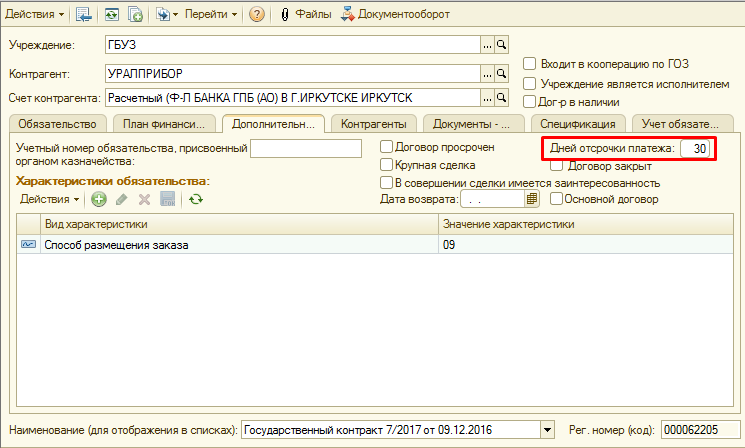Refresh the characteristics list
The height and width of the screenshot is (448, 745).
point(196,199)
